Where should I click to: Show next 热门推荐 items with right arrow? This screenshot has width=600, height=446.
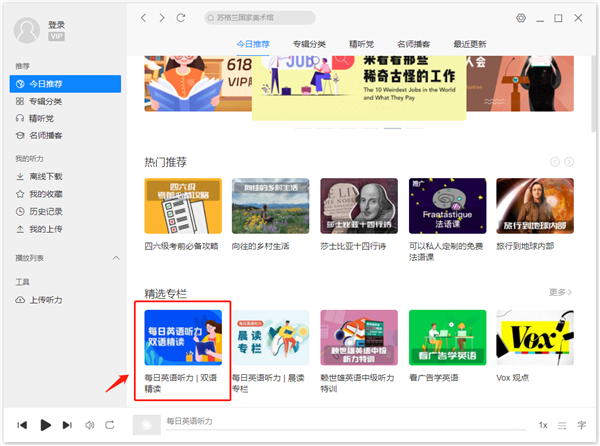coord(571,161)
